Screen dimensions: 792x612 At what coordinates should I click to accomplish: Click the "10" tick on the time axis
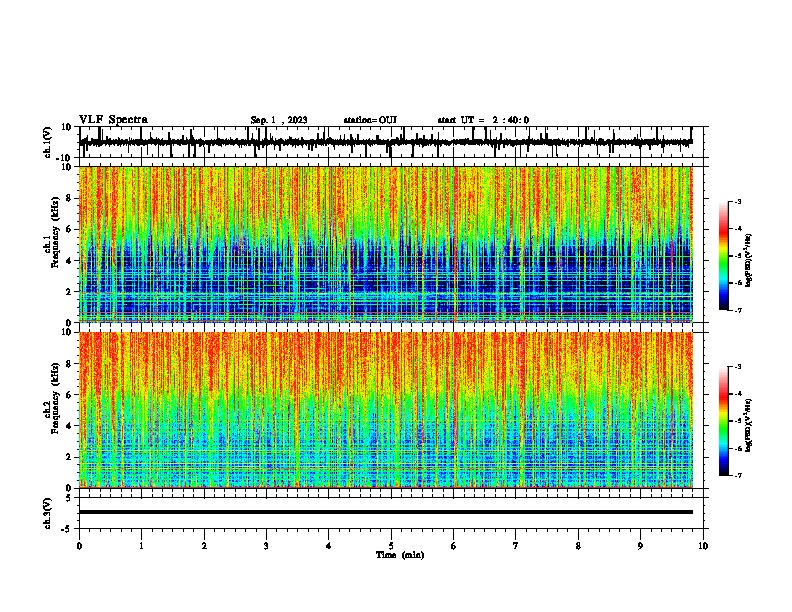(703, 546)
